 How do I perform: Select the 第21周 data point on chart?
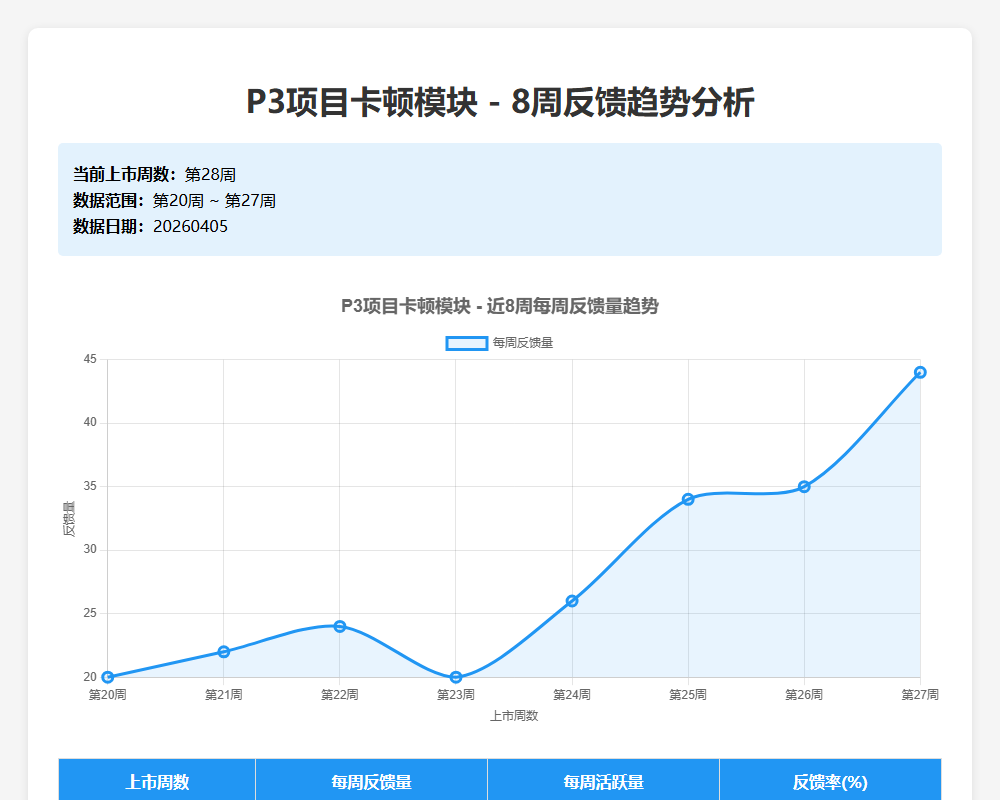coord(224,651)
